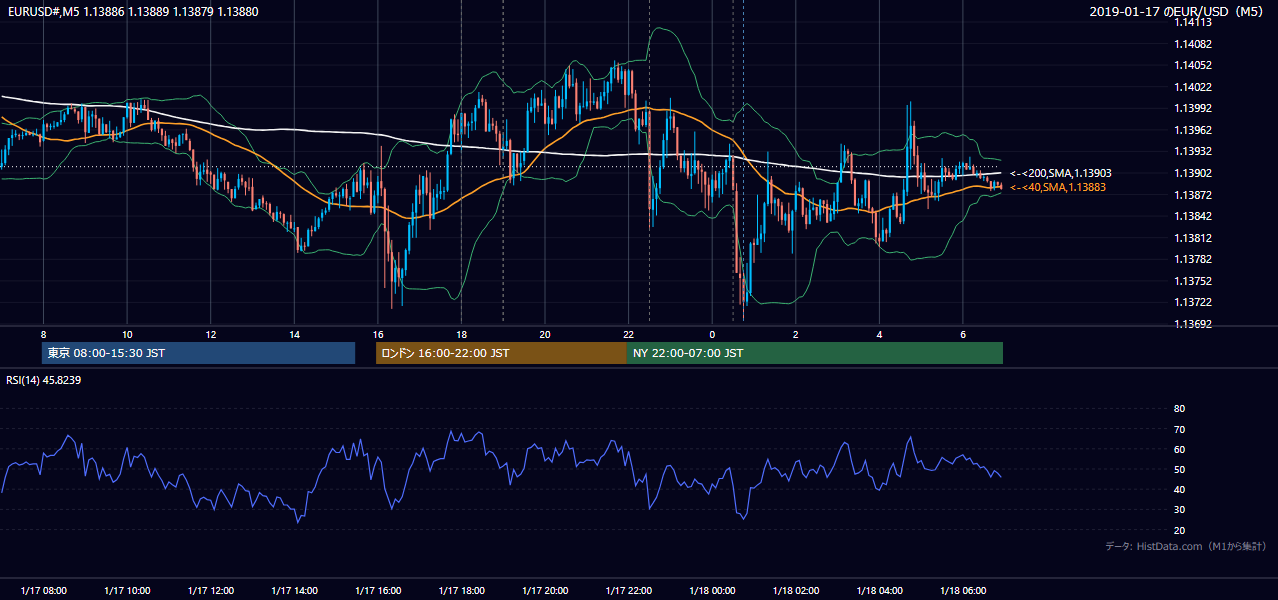Viewport: 1278px width, 600px height.
Task: Click hour tick 0 under price chart
Action: 712,334
